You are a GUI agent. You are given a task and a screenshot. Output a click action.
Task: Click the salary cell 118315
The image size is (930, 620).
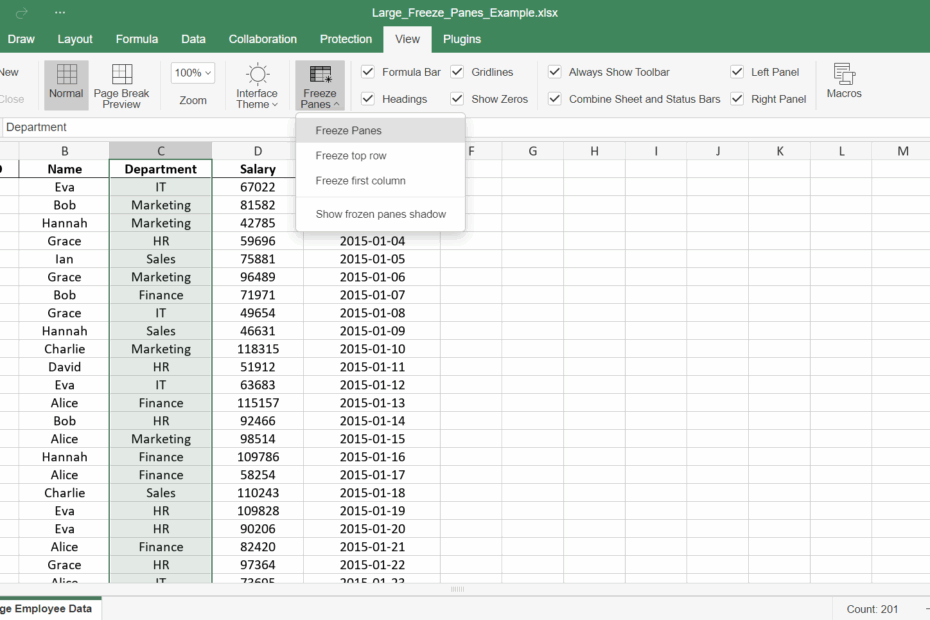[x=257, y=349]
